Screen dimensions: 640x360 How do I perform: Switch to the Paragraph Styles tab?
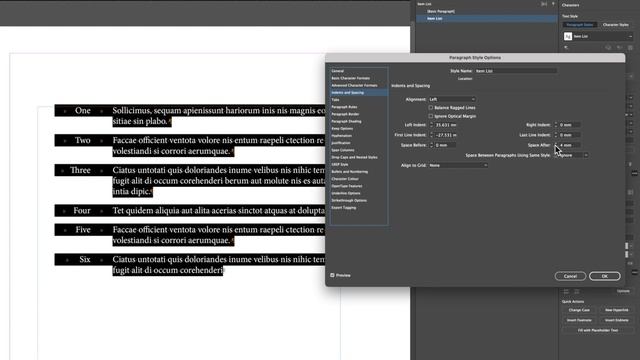580,25
